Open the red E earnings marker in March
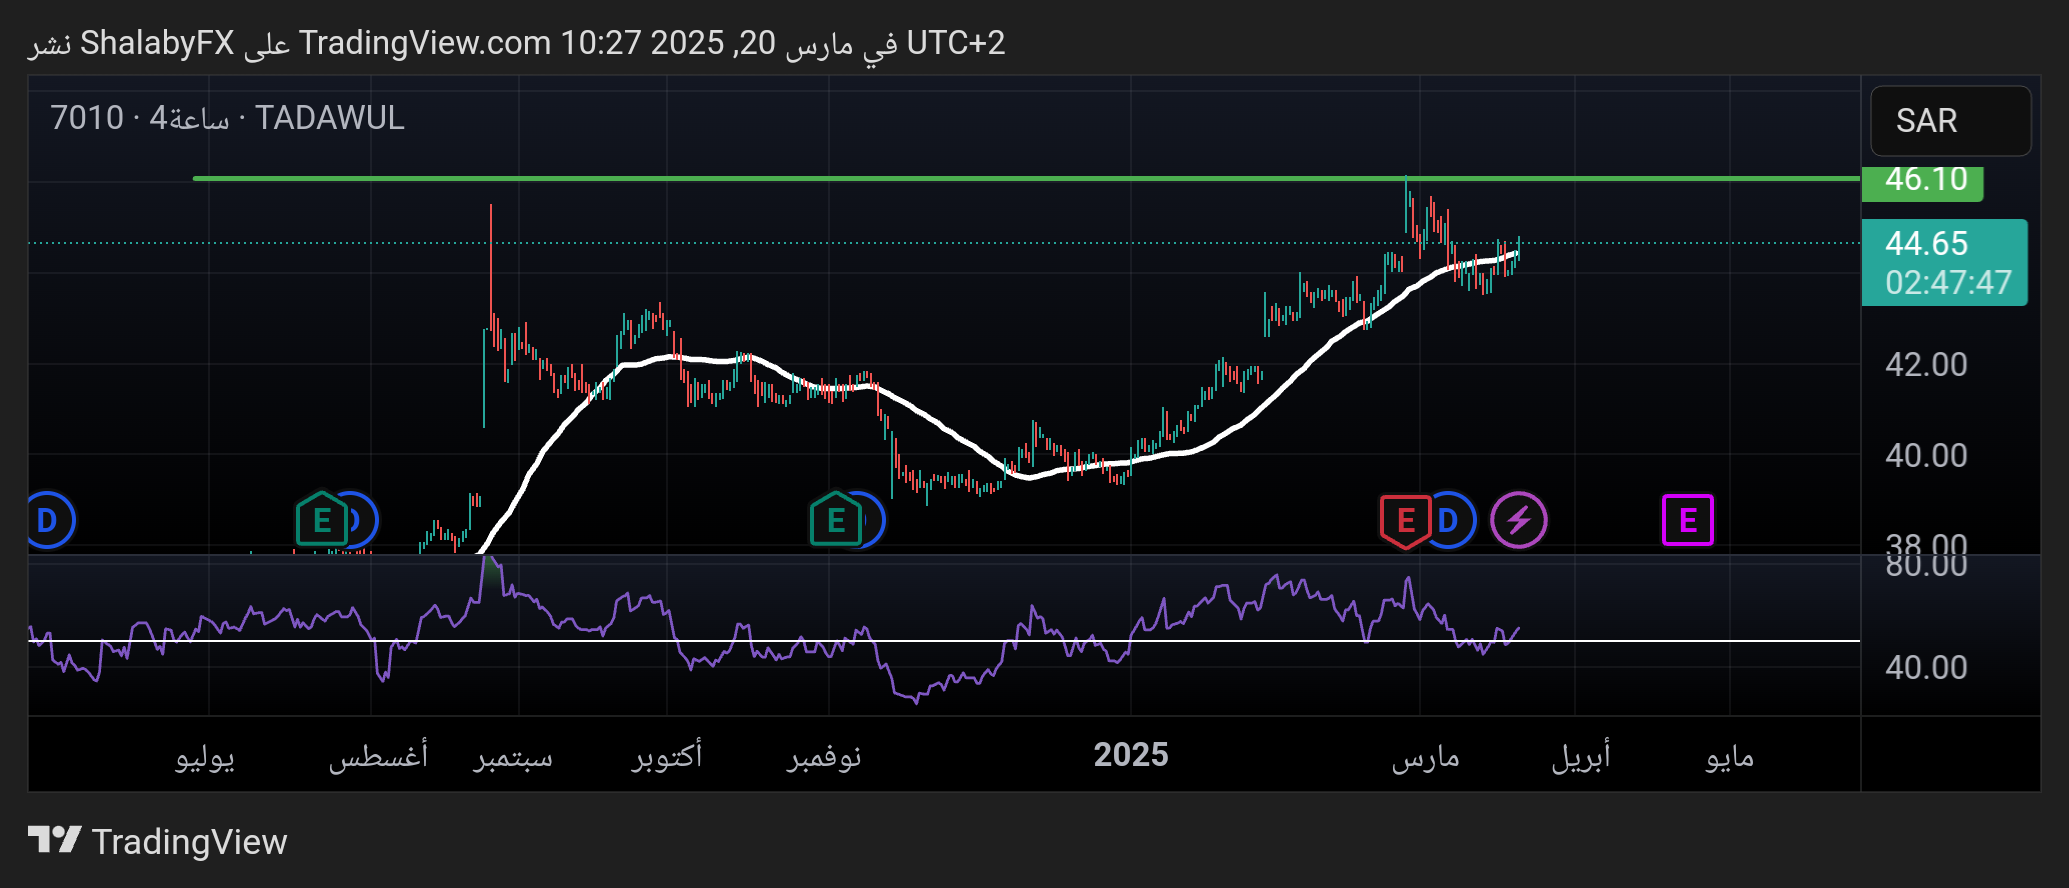 coord(1404,520)
